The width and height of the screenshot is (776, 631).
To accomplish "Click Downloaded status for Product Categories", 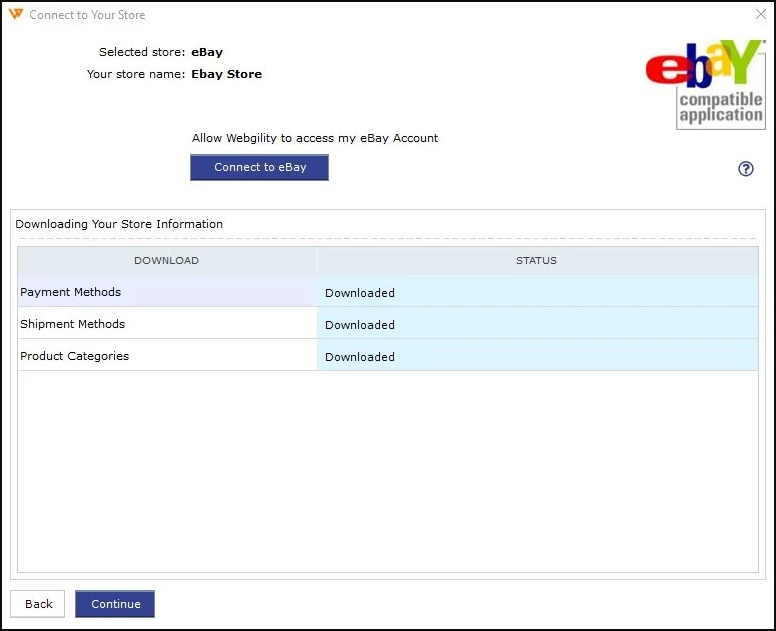I will pos(360,357).
